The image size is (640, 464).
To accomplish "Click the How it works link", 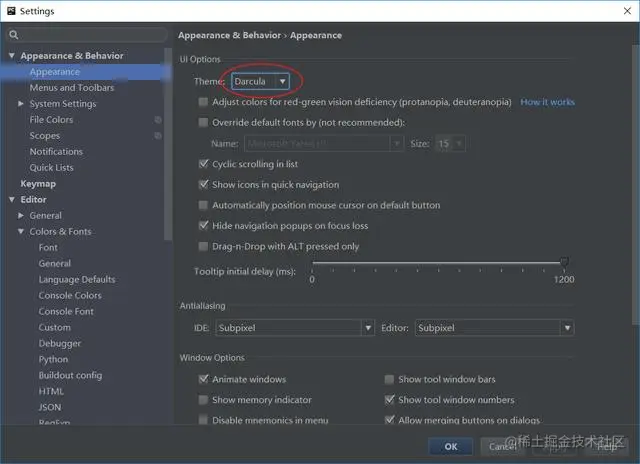I will point(547,102).
